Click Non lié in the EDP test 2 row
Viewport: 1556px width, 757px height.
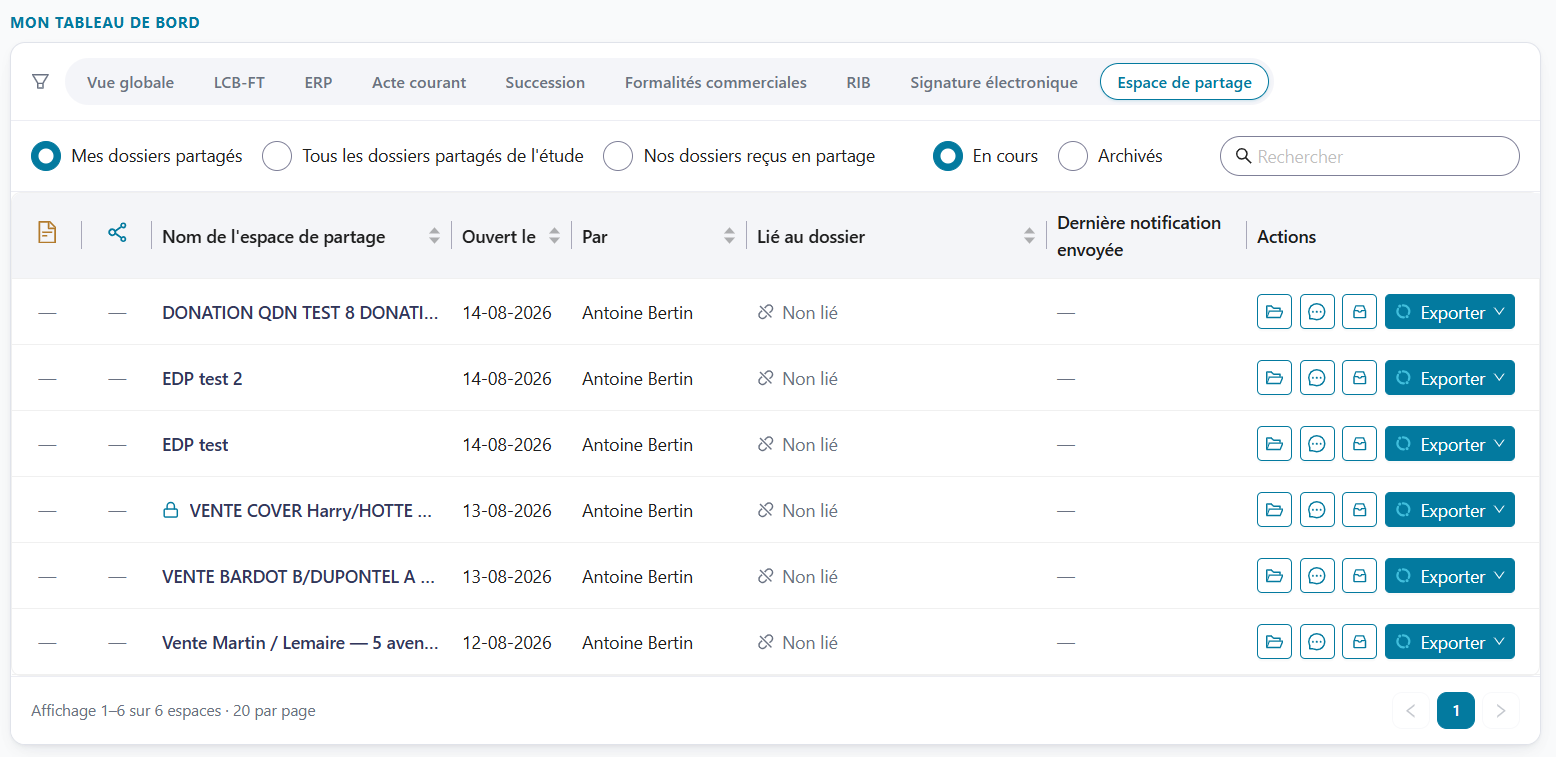pos(797,379)
